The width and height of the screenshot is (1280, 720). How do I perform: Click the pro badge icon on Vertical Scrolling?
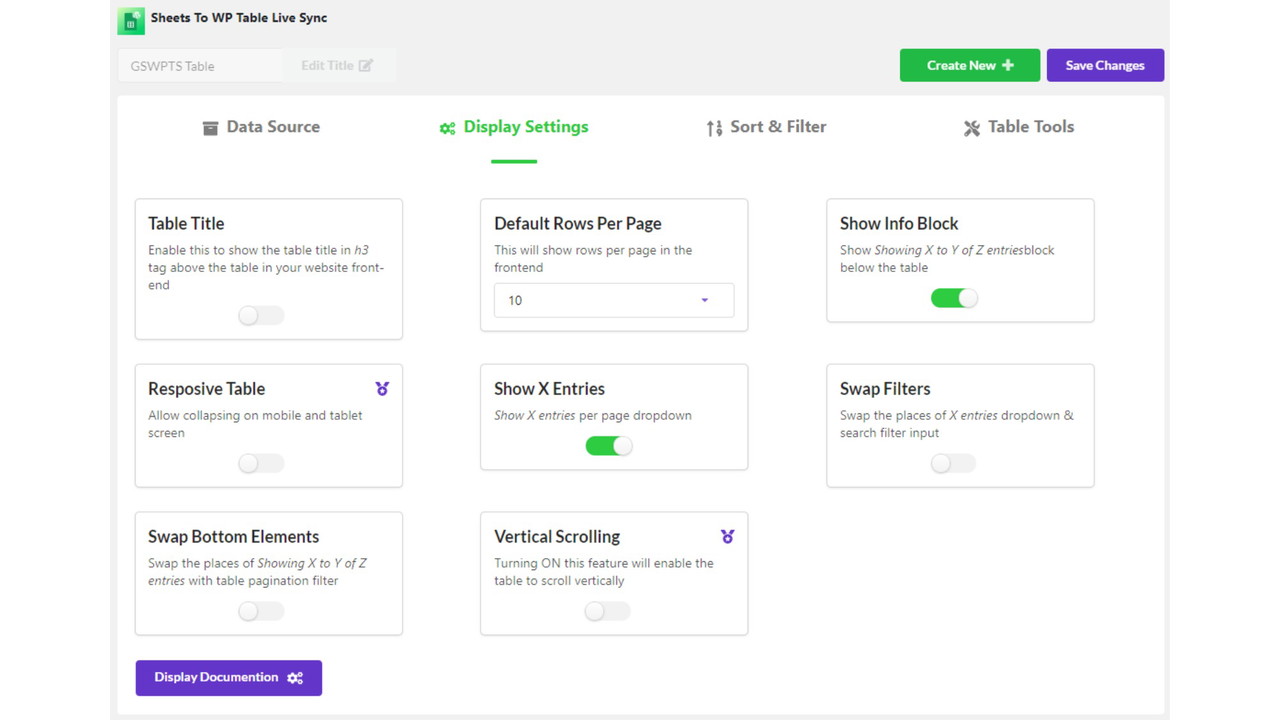click(727, 536)
